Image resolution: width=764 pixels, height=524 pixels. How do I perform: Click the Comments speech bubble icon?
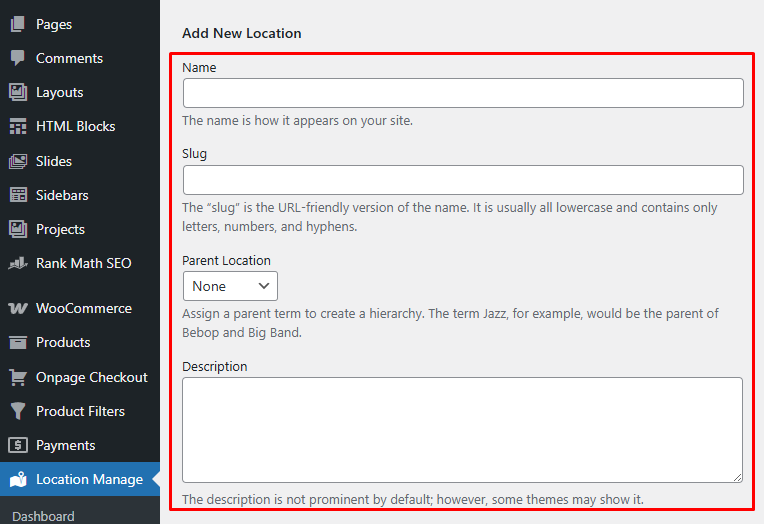click(18, 58)
